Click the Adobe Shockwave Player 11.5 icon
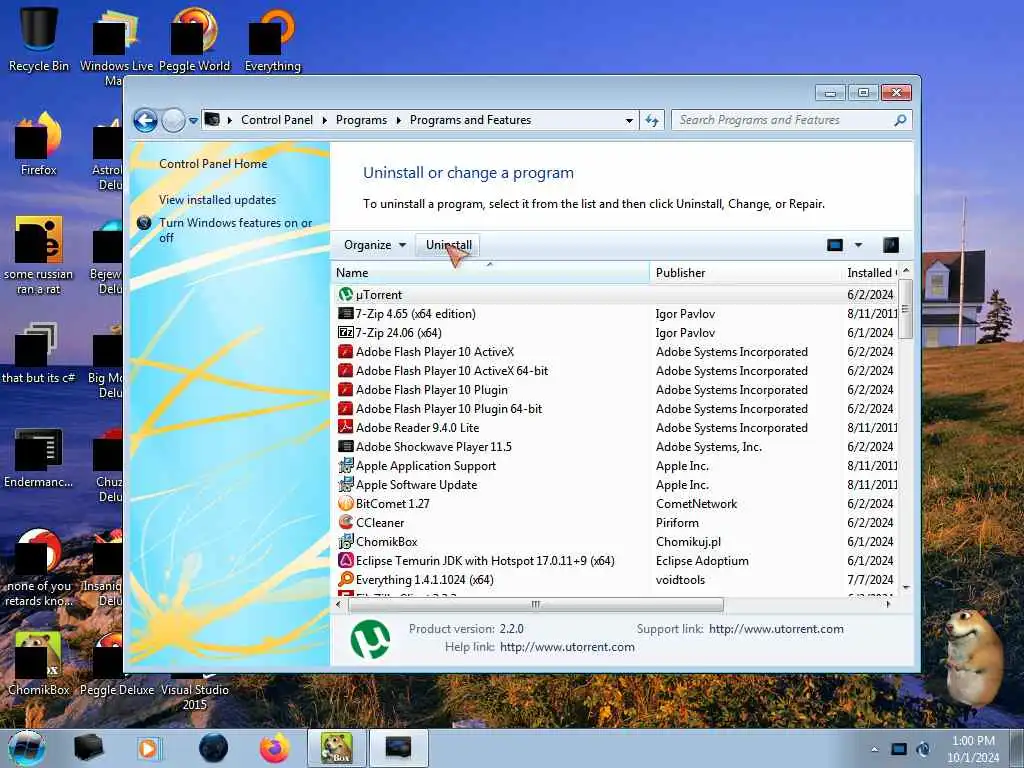 click(345, 447)
